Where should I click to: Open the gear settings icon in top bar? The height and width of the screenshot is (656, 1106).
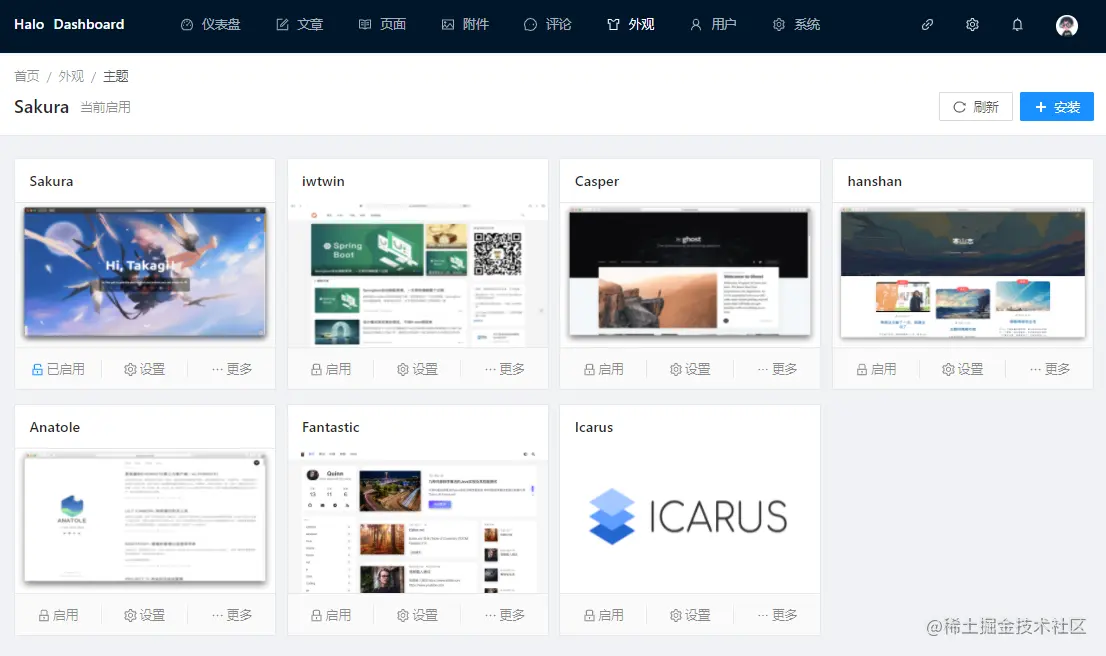[x=972, y=25]
